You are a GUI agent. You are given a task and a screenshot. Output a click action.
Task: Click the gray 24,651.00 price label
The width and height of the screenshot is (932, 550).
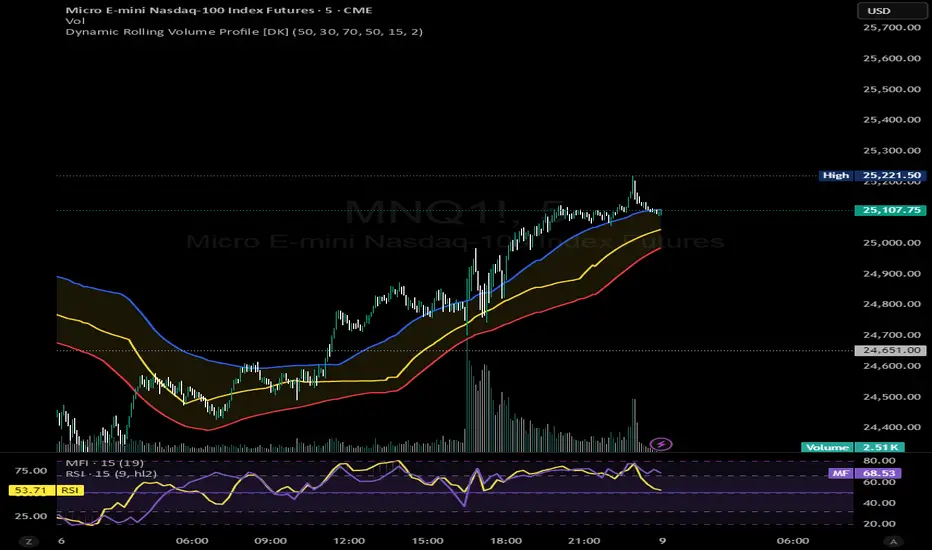click(x=890, y=350)
